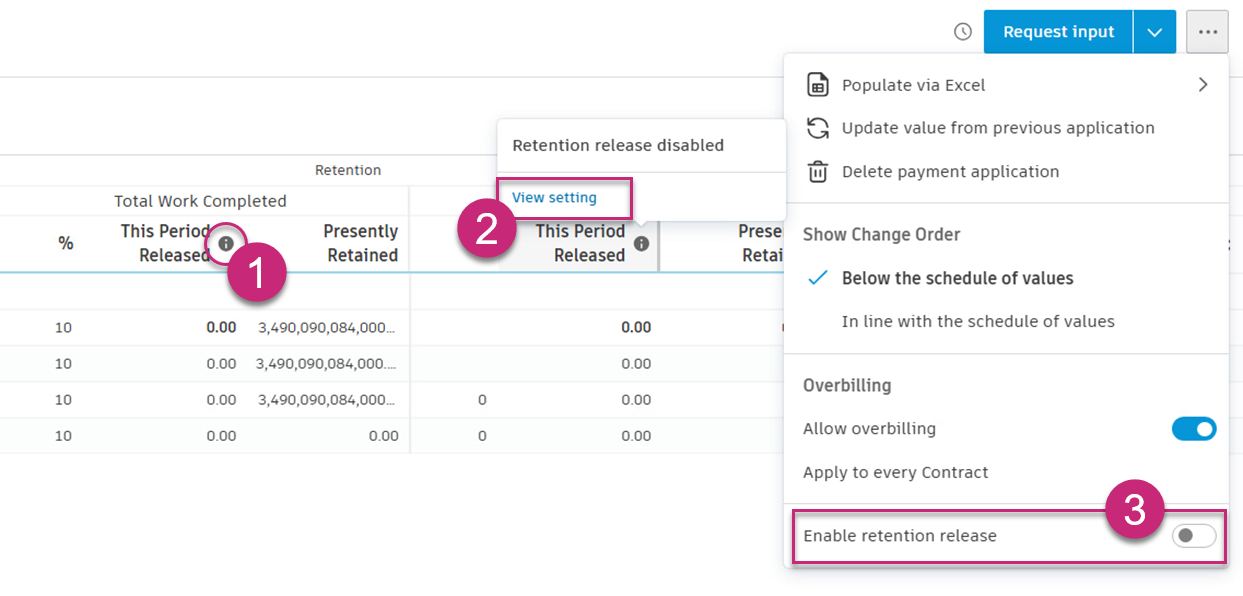This screenshot has width=1243, height=596.
Task: Click the checkmark next to Below the schedule
Action: pos(818,278)
